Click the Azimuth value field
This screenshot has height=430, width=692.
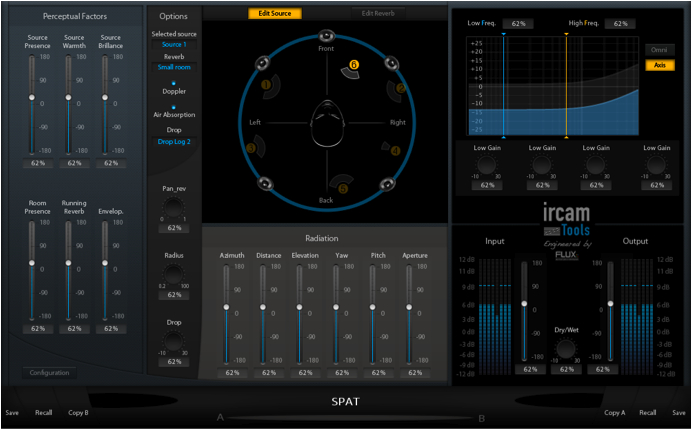point(232,373)
